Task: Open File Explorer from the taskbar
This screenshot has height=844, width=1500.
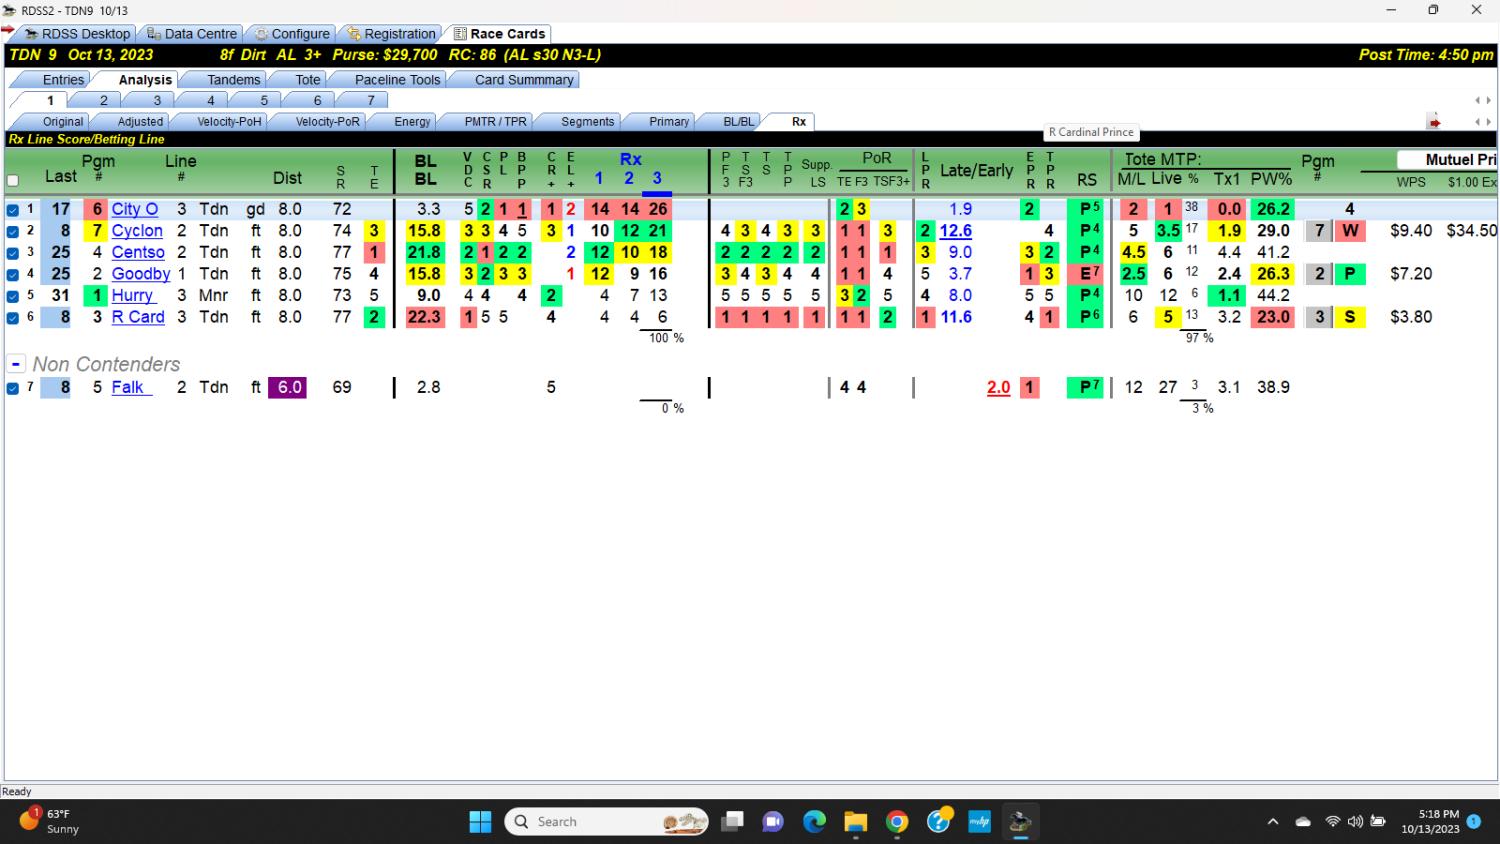Action: [x=856, y=822]
